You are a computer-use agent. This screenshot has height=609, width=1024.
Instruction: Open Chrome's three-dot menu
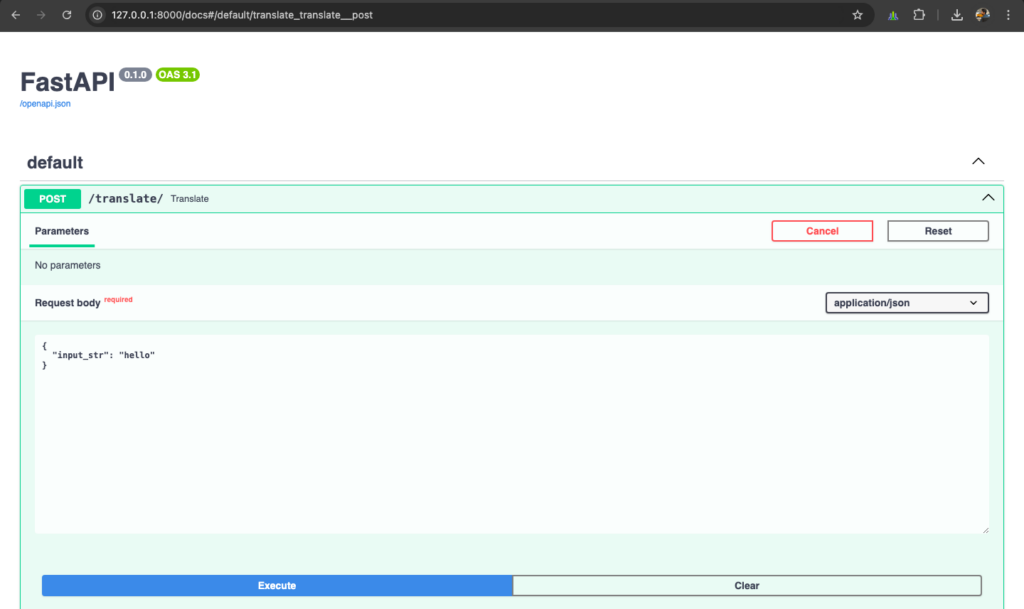click(1006, 14)
